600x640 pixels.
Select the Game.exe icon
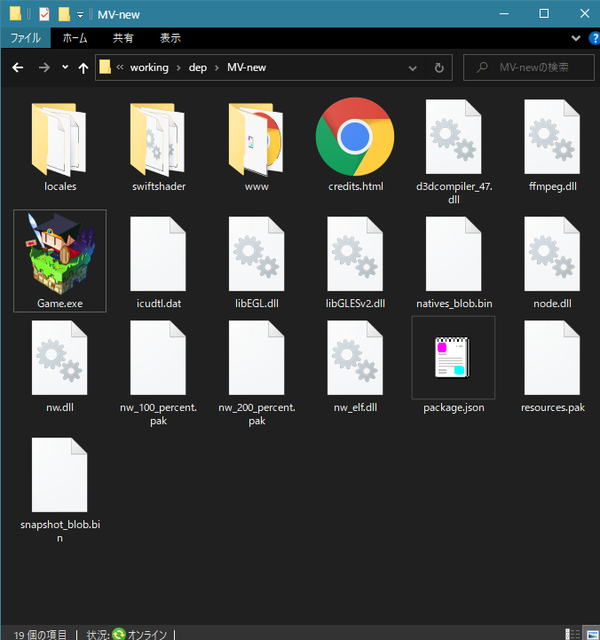(60, 253)
